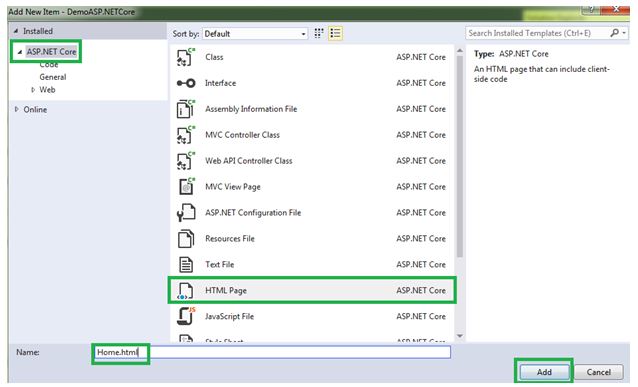Screen dimensions: 638x387
Task: Choose 'Text File' template name
Action: point(219,265)
